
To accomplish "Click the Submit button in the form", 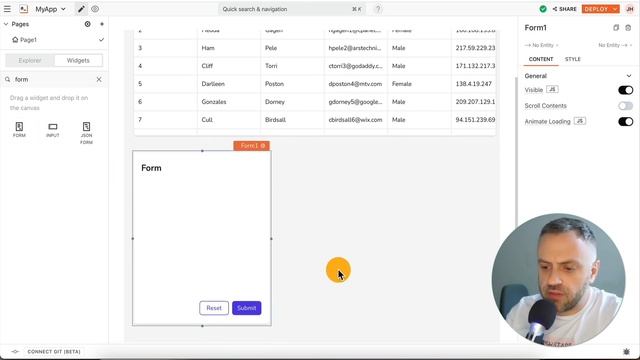I will coord(247,308).
